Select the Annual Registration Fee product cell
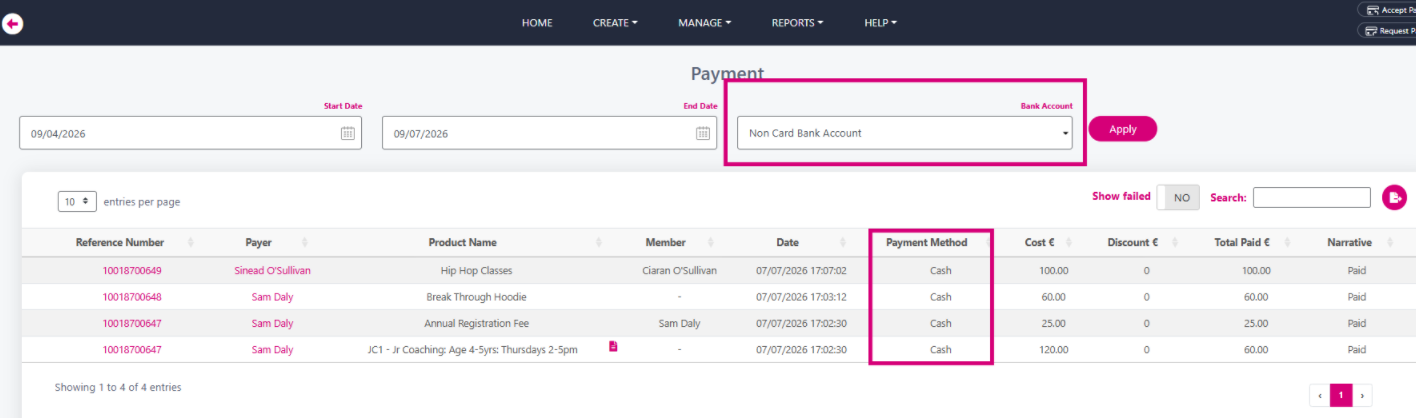The image size is (1416, 418). pos(476,323)
